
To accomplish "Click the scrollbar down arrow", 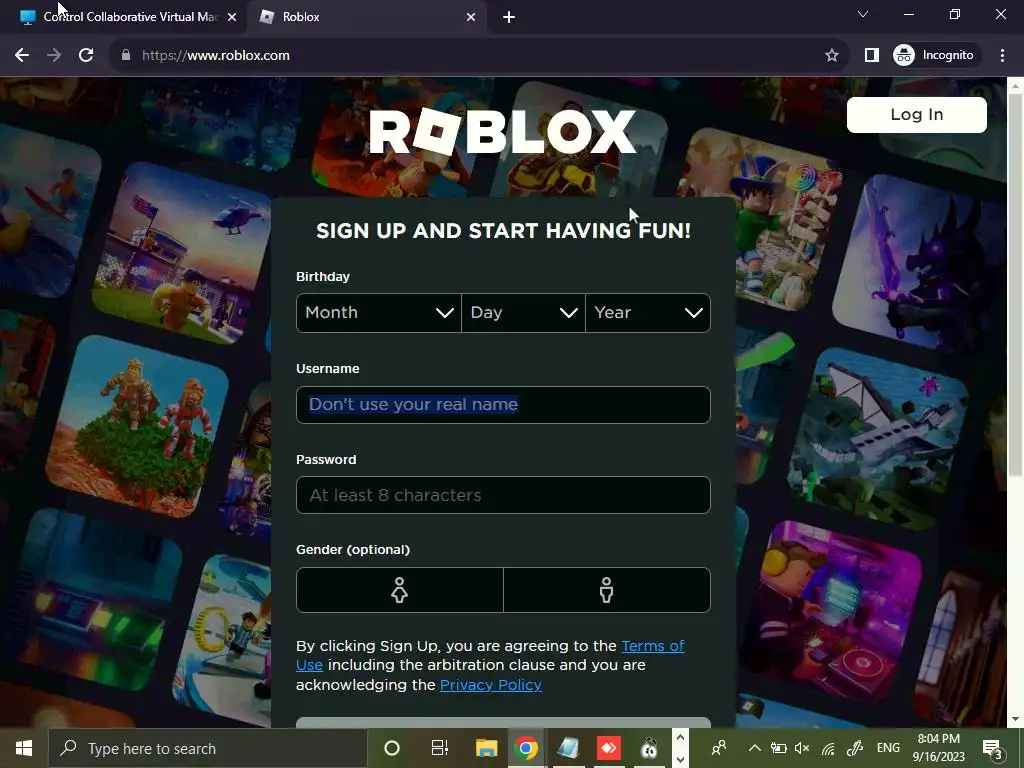I will [x=1015, y=720].
